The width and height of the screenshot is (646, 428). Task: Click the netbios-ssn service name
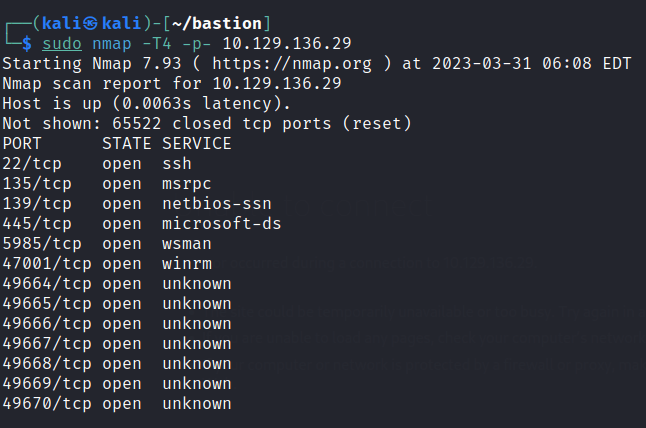[216, 203]
